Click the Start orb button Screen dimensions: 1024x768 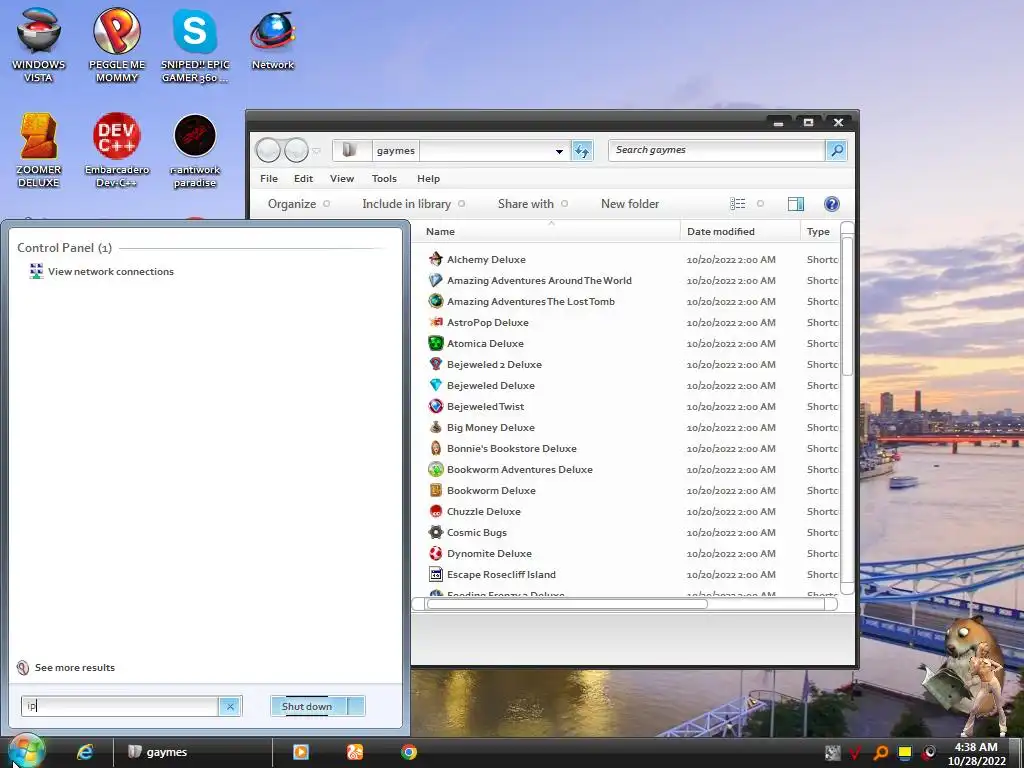point(26,751)
